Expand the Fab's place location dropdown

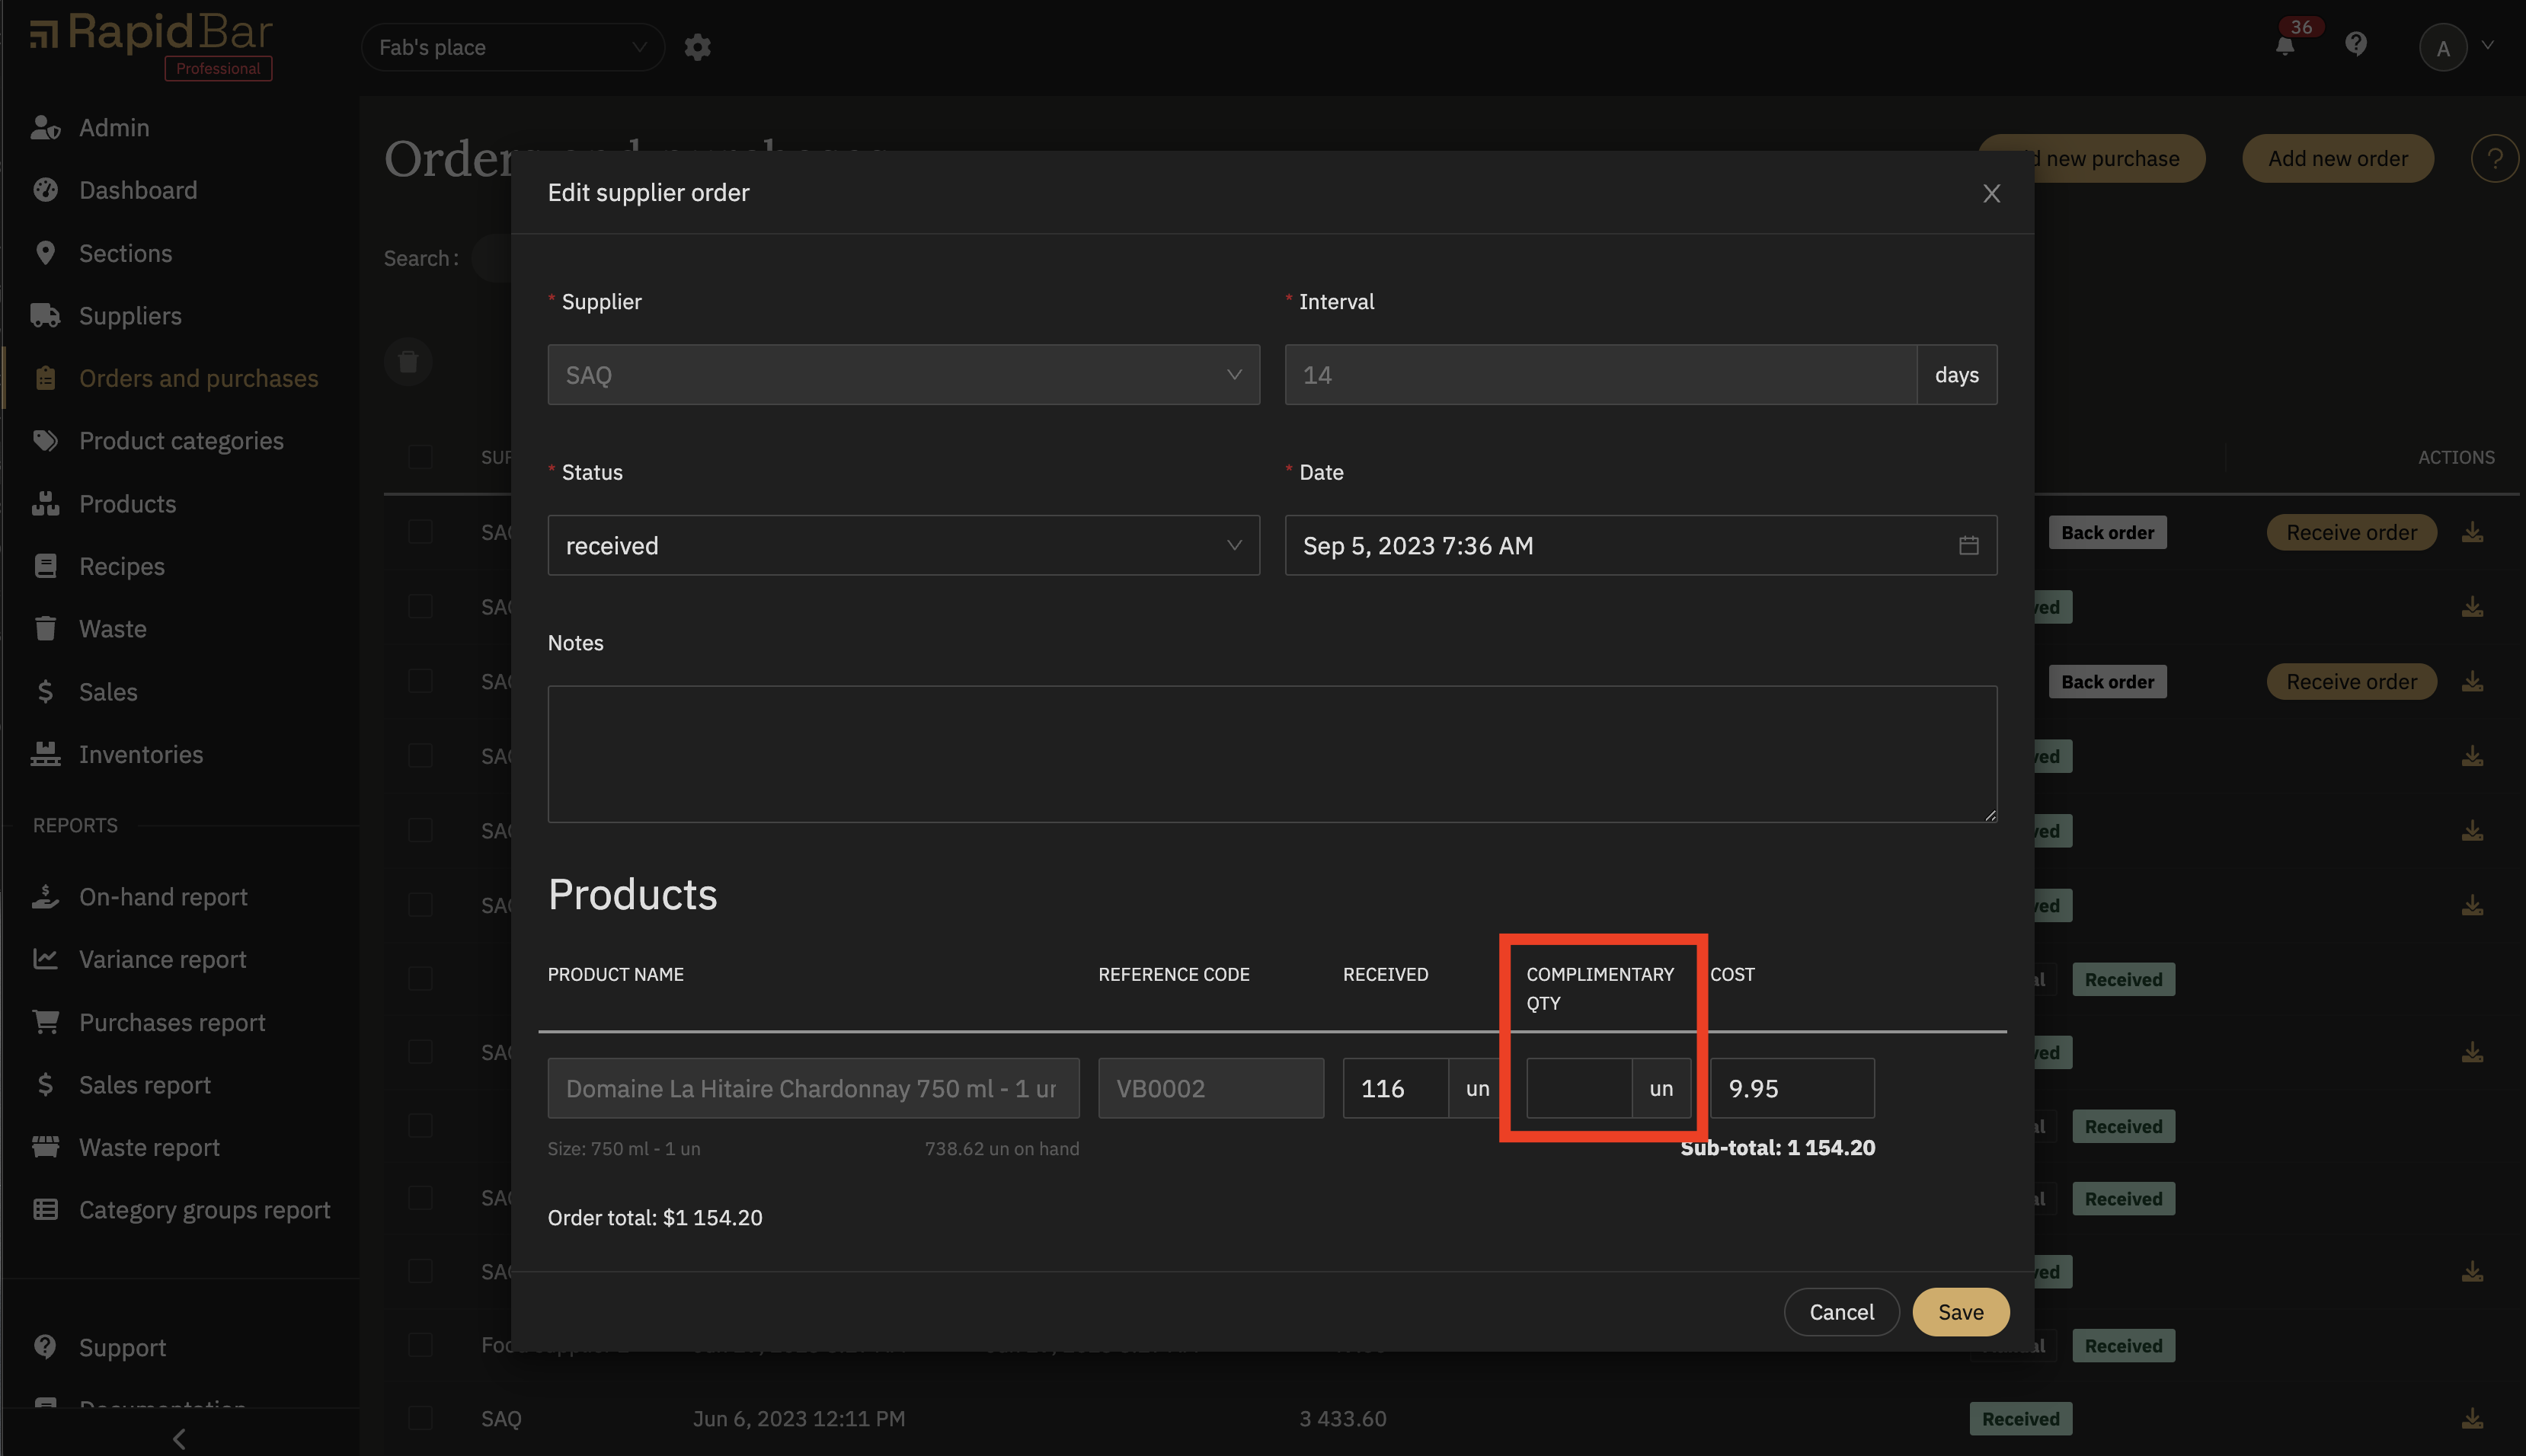pyautogui.click(x=513, y=47)
